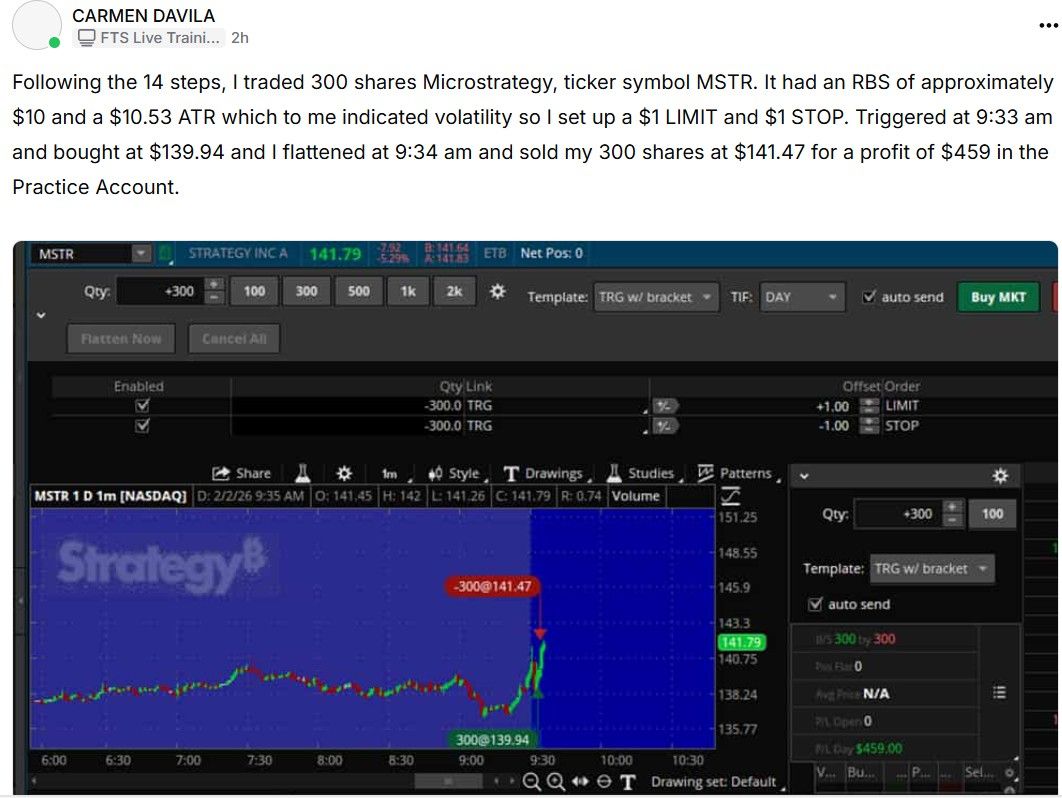Click the circle-minus chart icon
The width and height of the screenshot is (1062, 798).
coord(604,782)
